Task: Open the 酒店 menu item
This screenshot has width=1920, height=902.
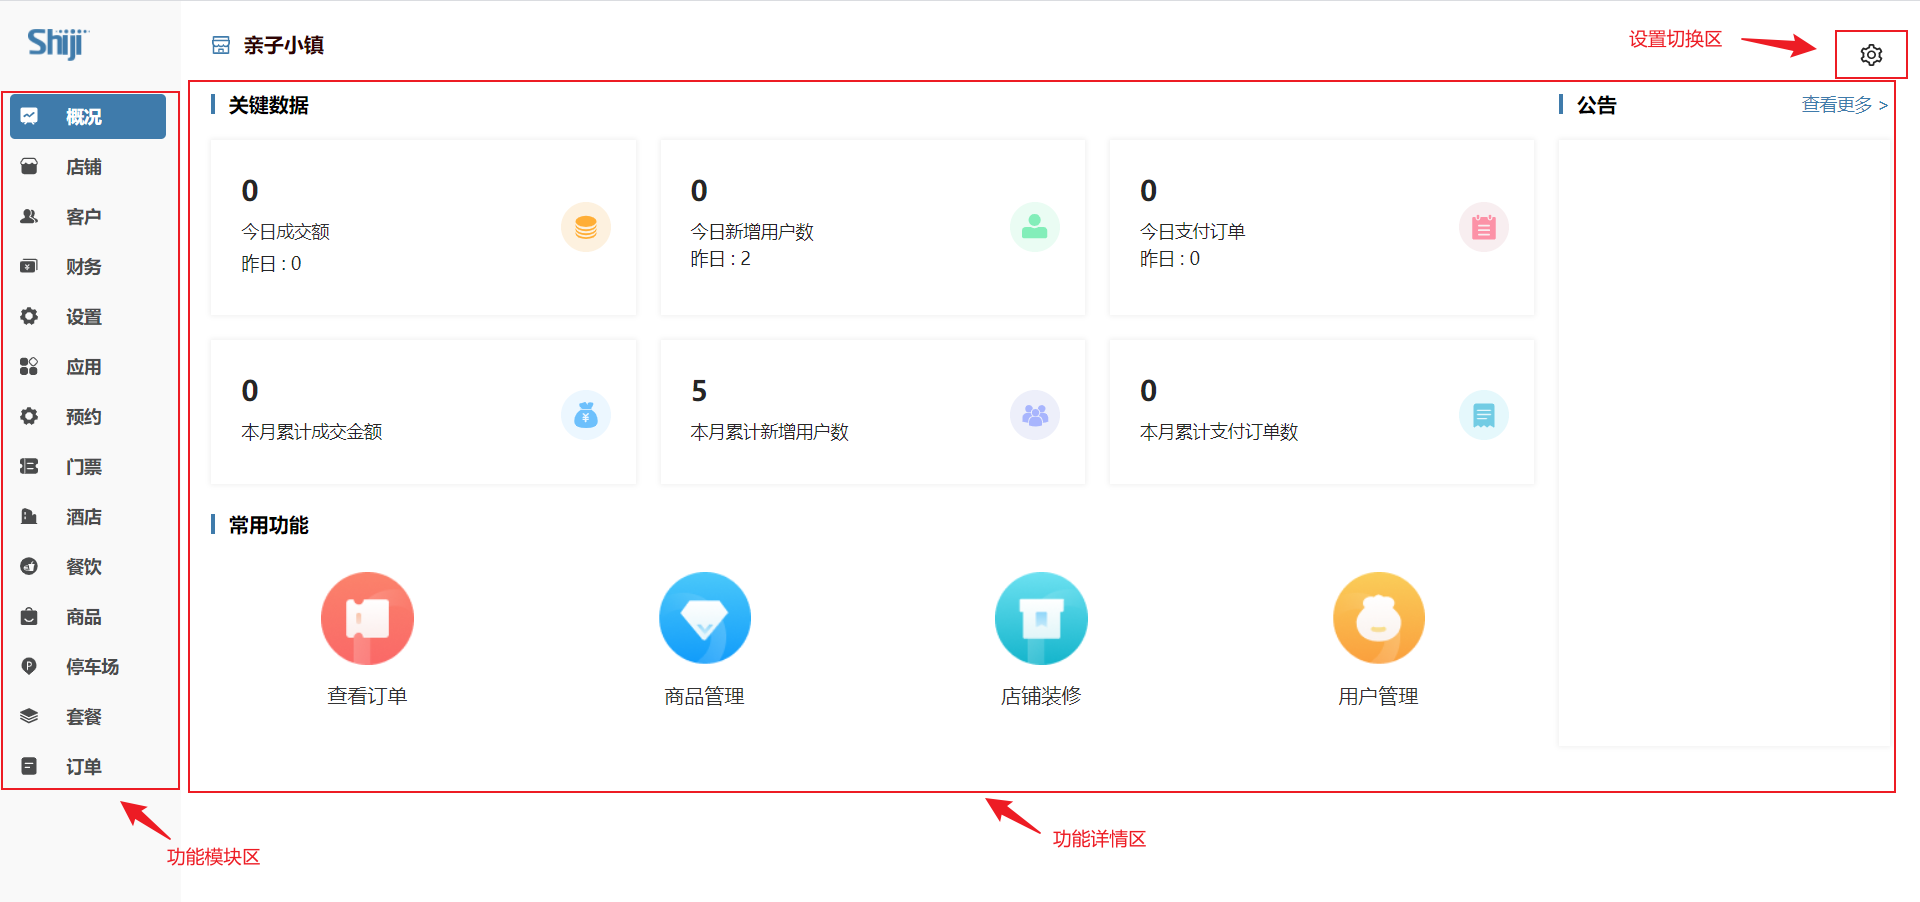Action: coord(88,516)
